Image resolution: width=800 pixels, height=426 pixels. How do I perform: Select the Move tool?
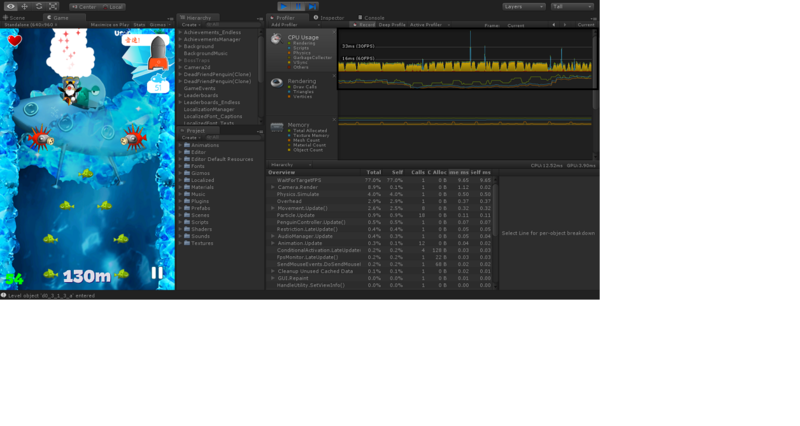(x=24, y=7)
